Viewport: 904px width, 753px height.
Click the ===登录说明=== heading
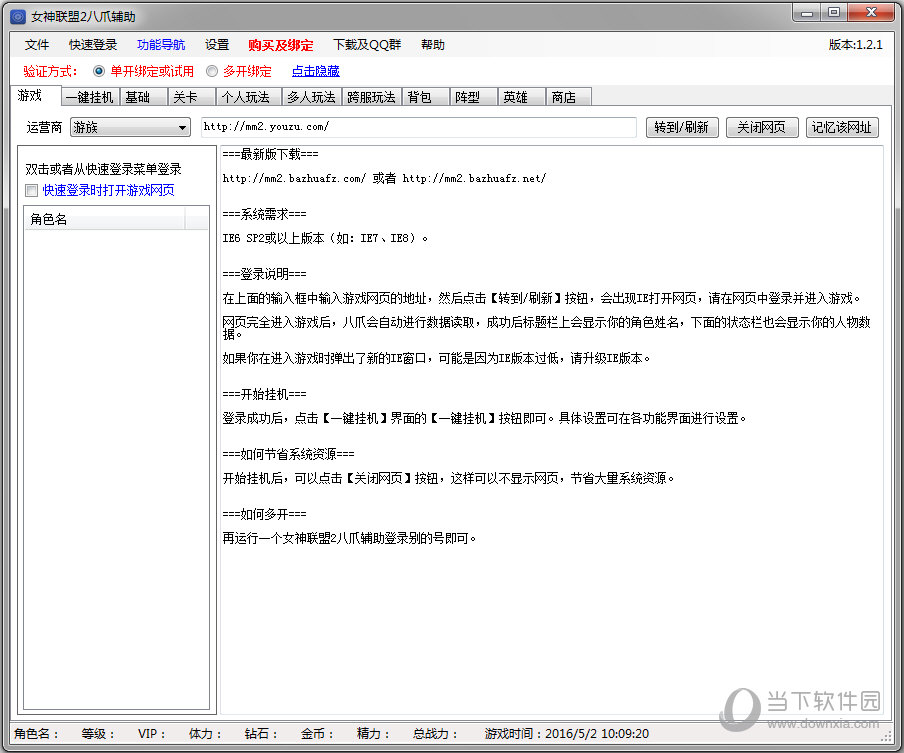(x=265, y=274)
